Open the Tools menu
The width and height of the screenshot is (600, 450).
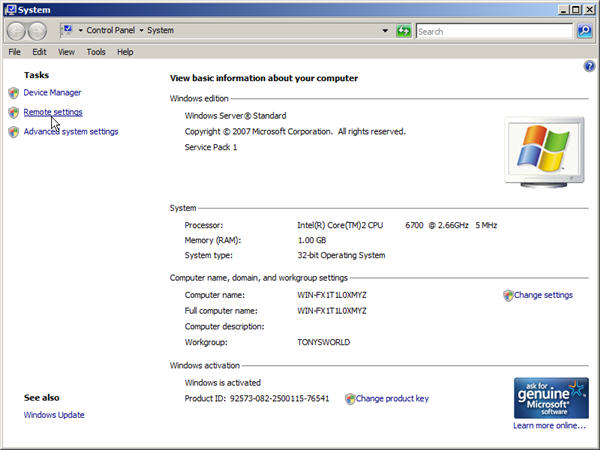(x=96, y=52)
